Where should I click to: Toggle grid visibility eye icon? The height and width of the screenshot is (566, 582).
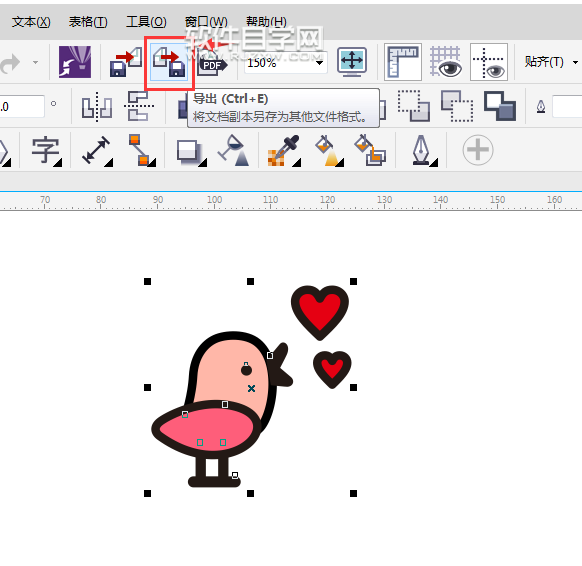[446, 62]
